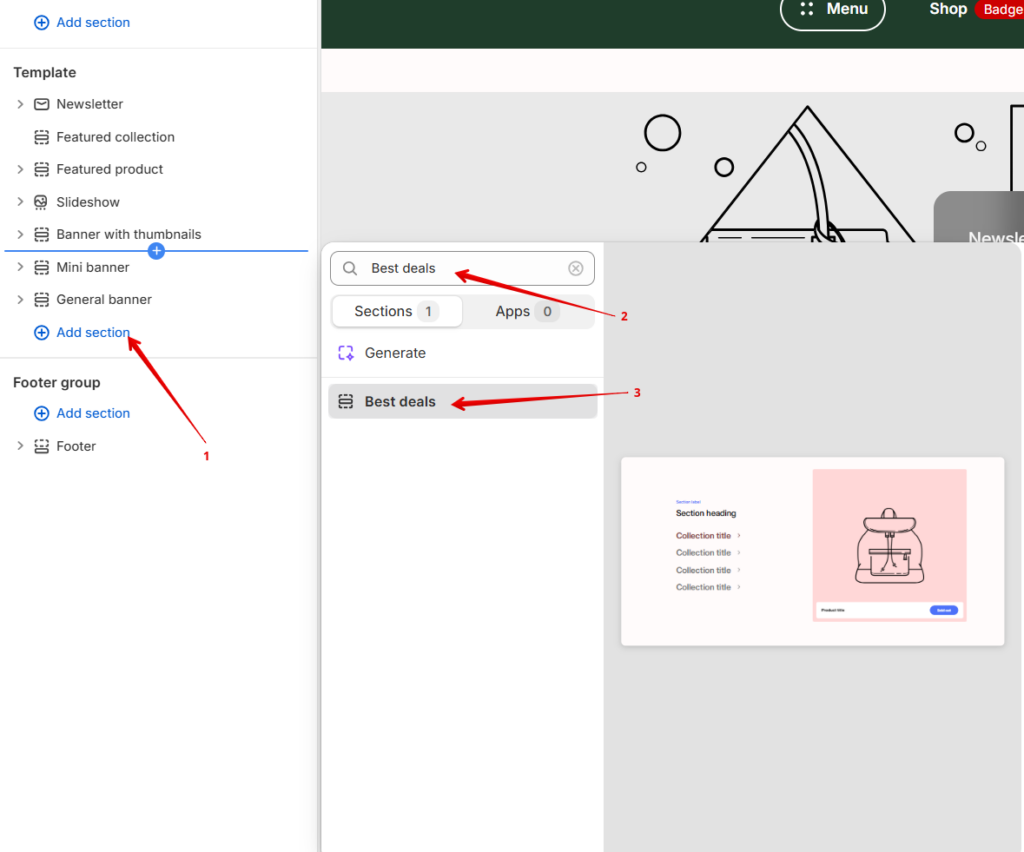Select Newsletter in the template tree

89,104
